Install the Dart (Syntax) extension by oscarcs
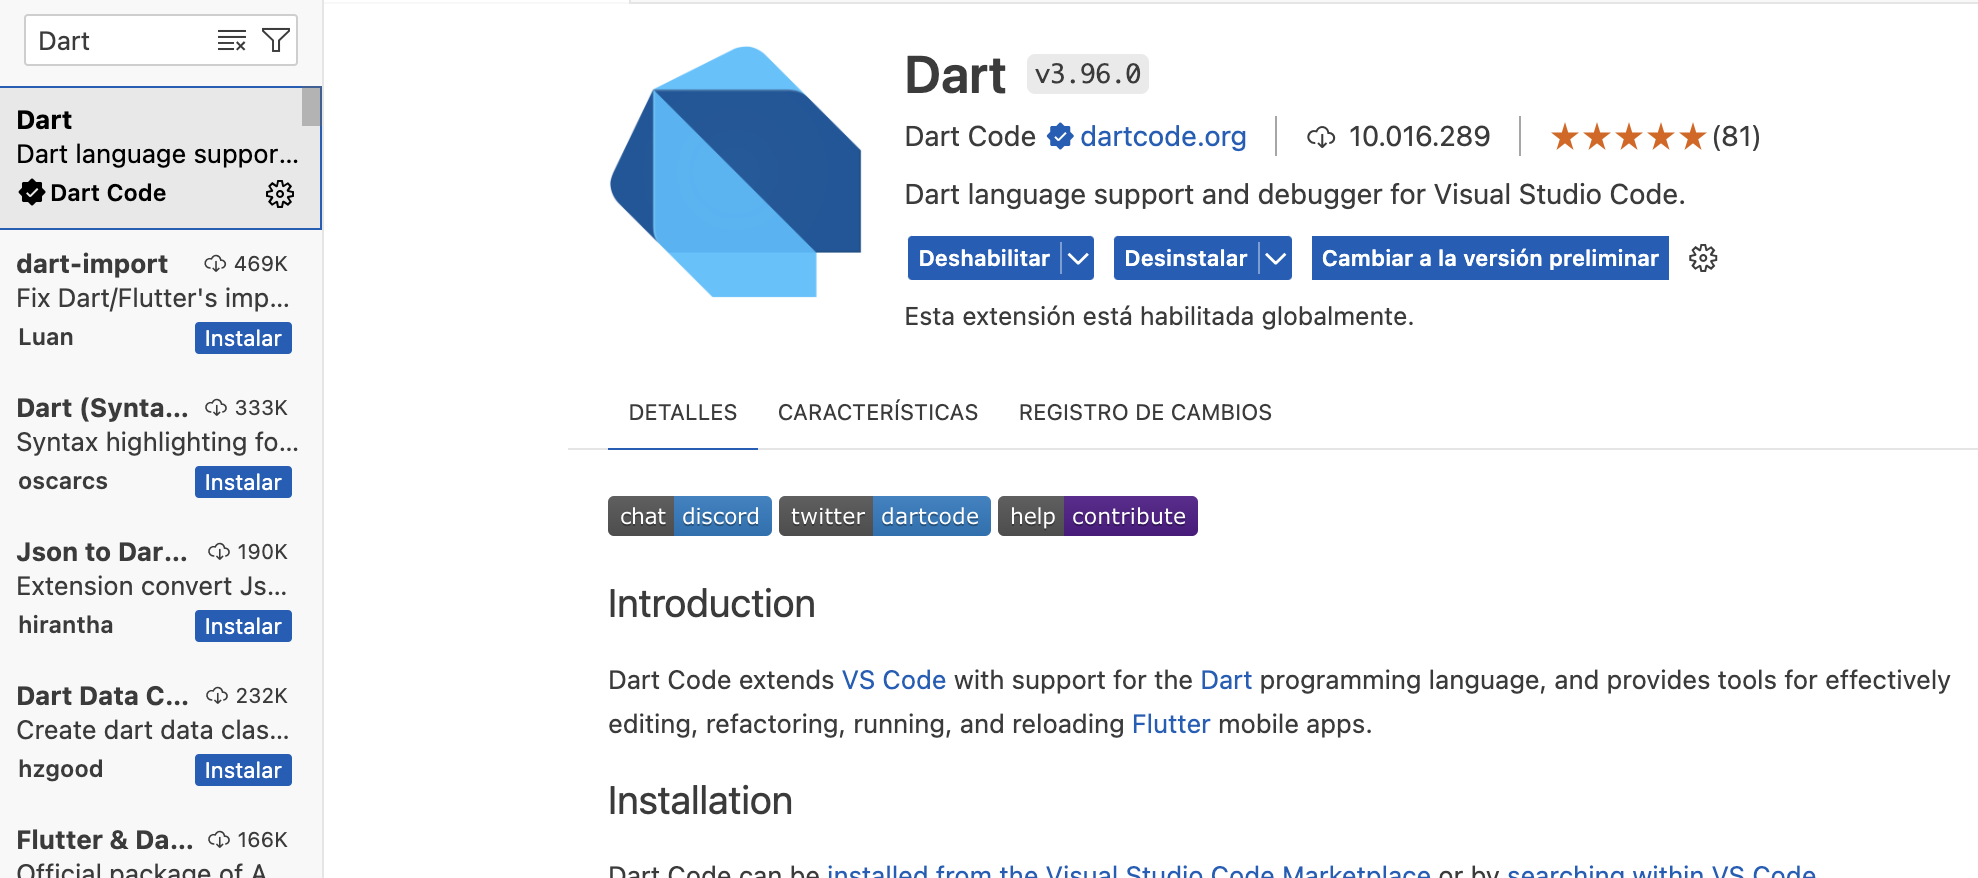This screenshot has height=878, width=1978. (x=243, y=482)
